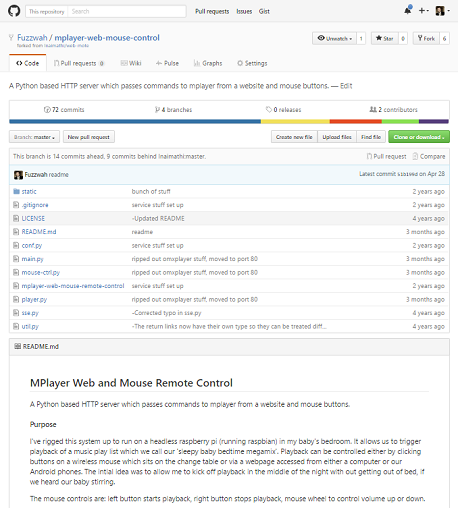
Task: Click Fuzzwah commit author avatar
Action: click(x=18, y=175)
